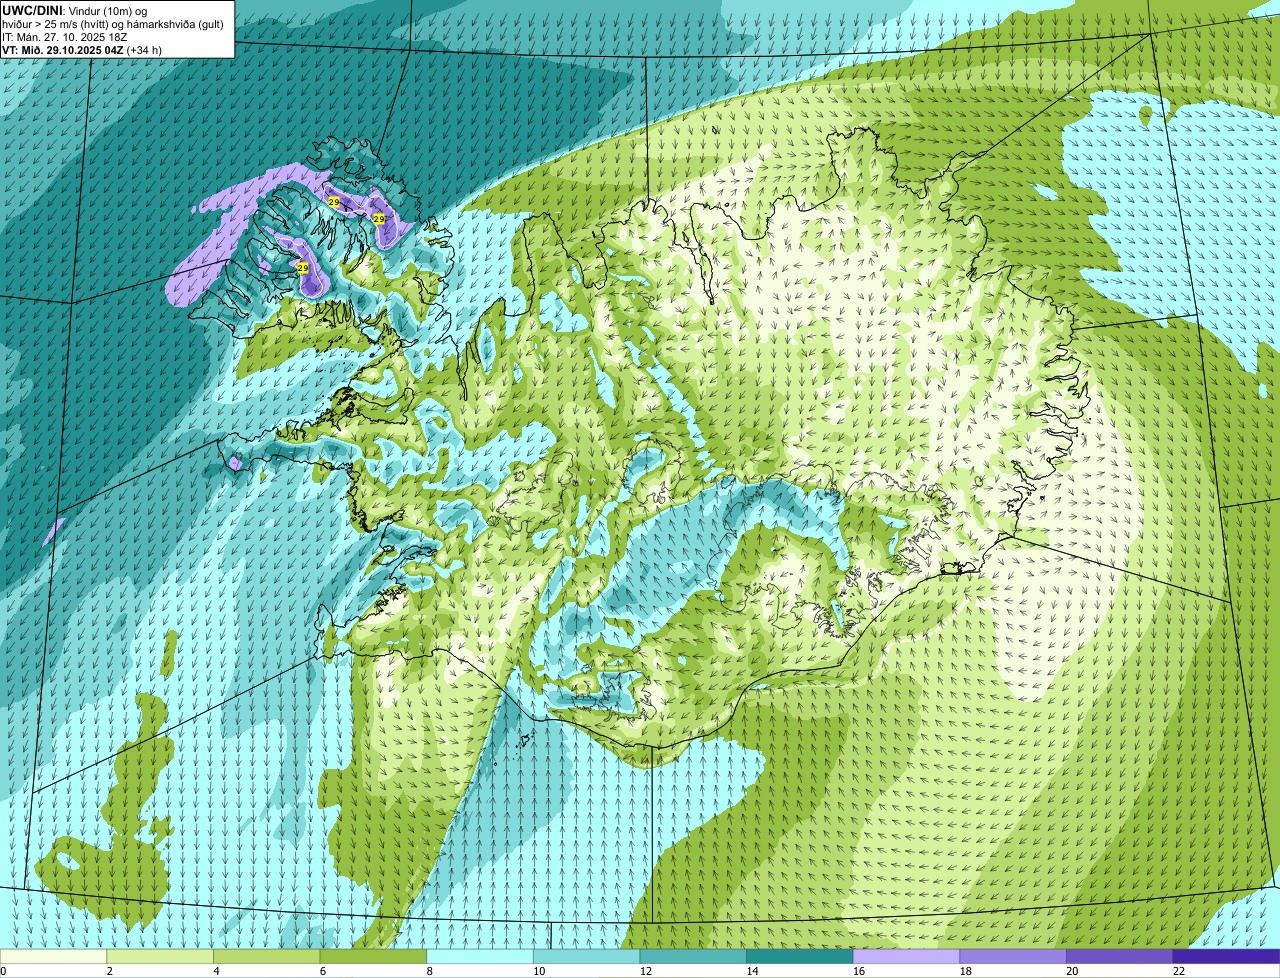Select the lavender 16–18 m/s legend swatch
The image size is (1280, 978).
point(906,956)
